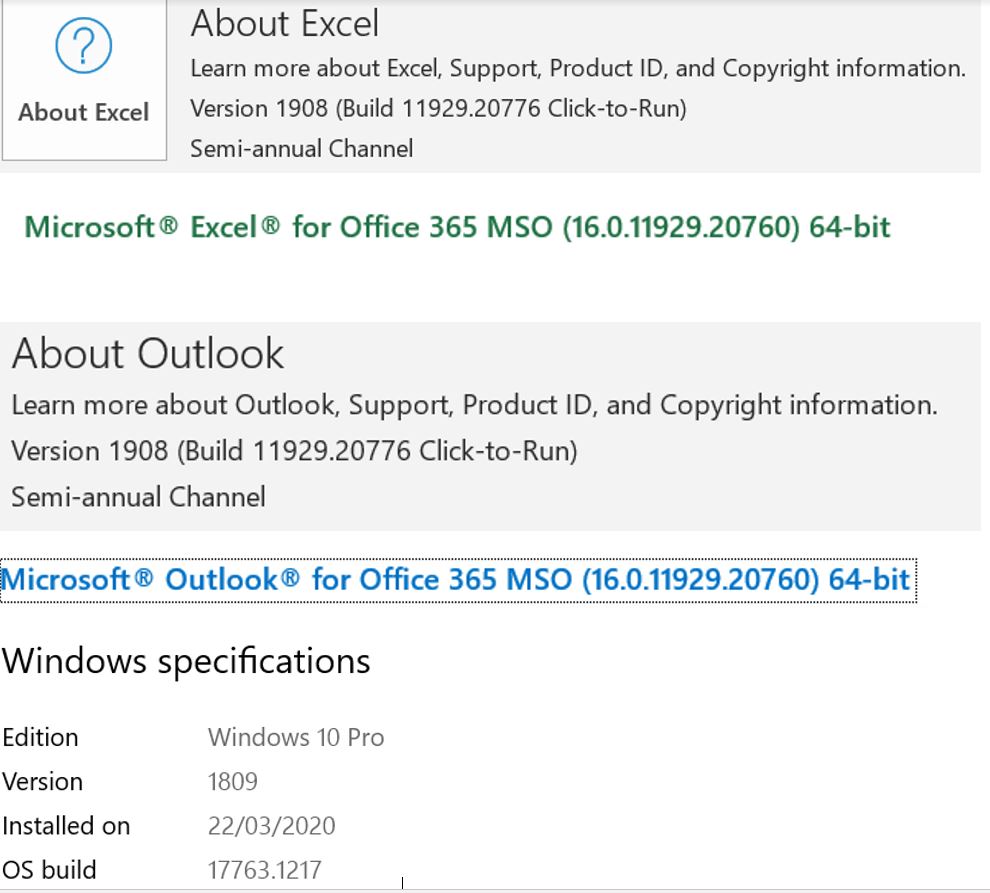Click the green Microsoft Excel for Office 365 text
The image size is (990, 893).
pyautogui.click(x=457, y=227)
